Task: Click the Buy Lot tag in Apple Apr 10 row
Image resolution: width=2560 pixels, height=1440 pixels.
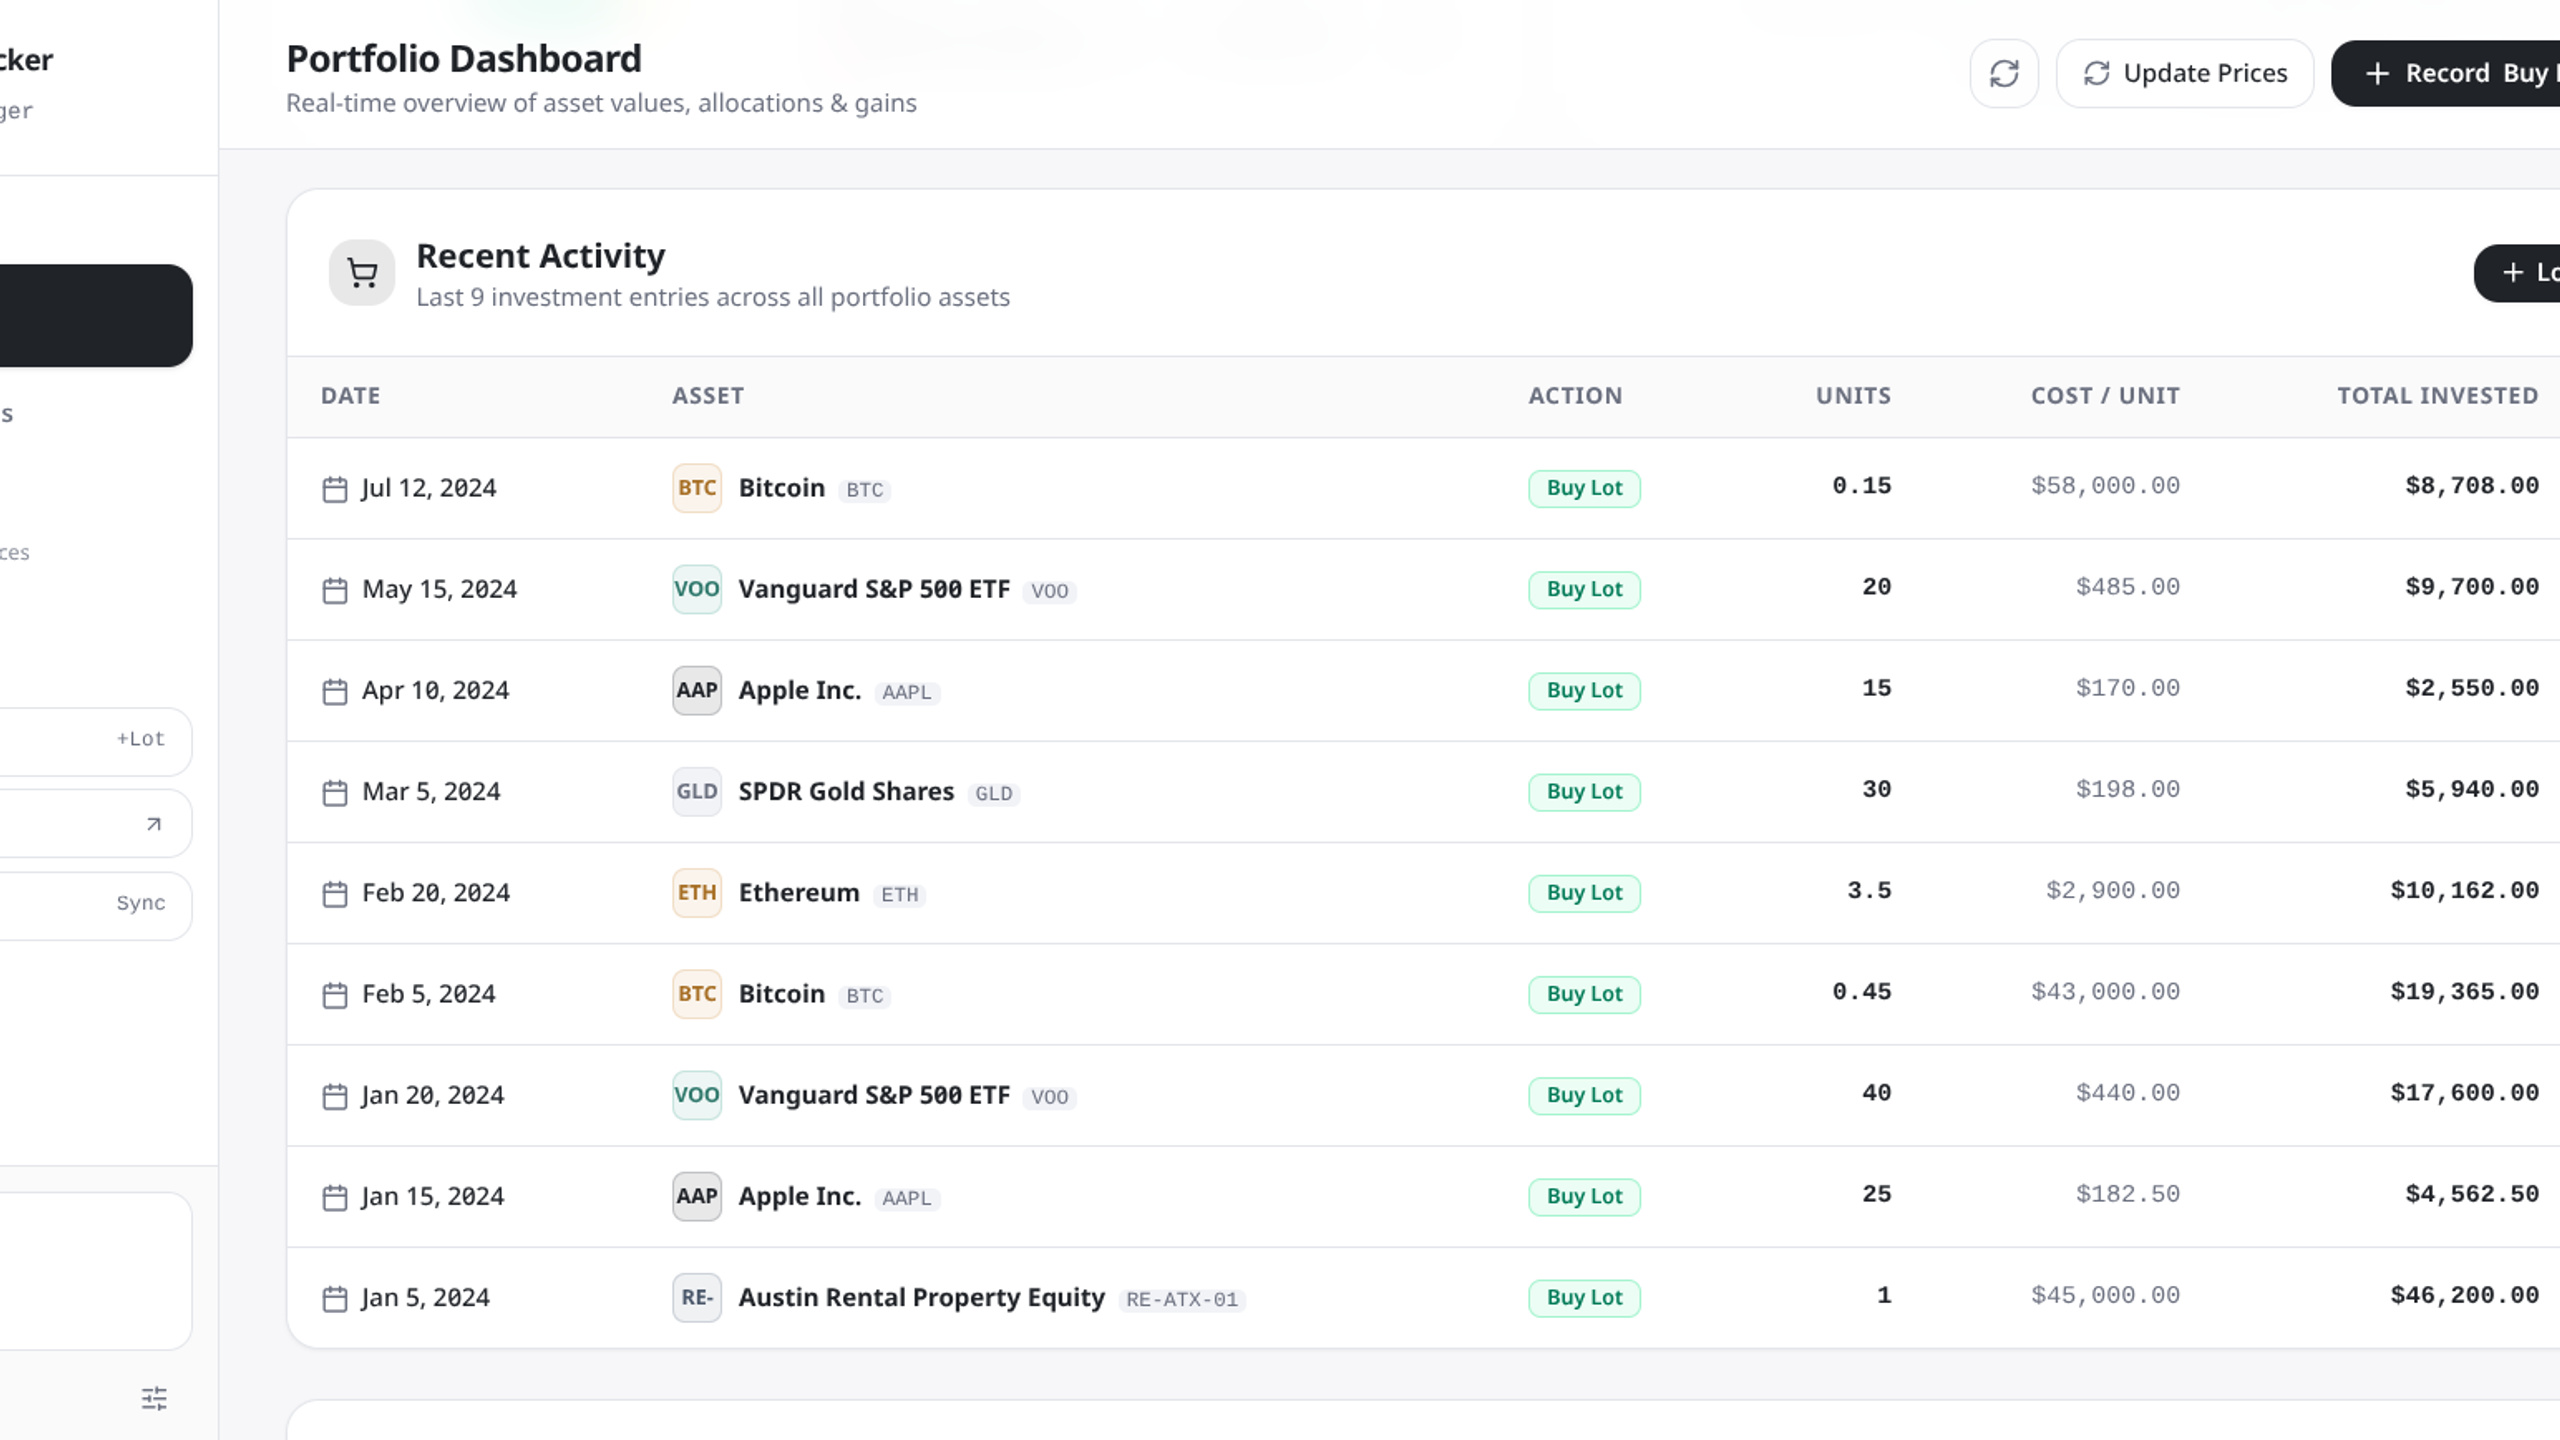Action: pos(1584,690)
